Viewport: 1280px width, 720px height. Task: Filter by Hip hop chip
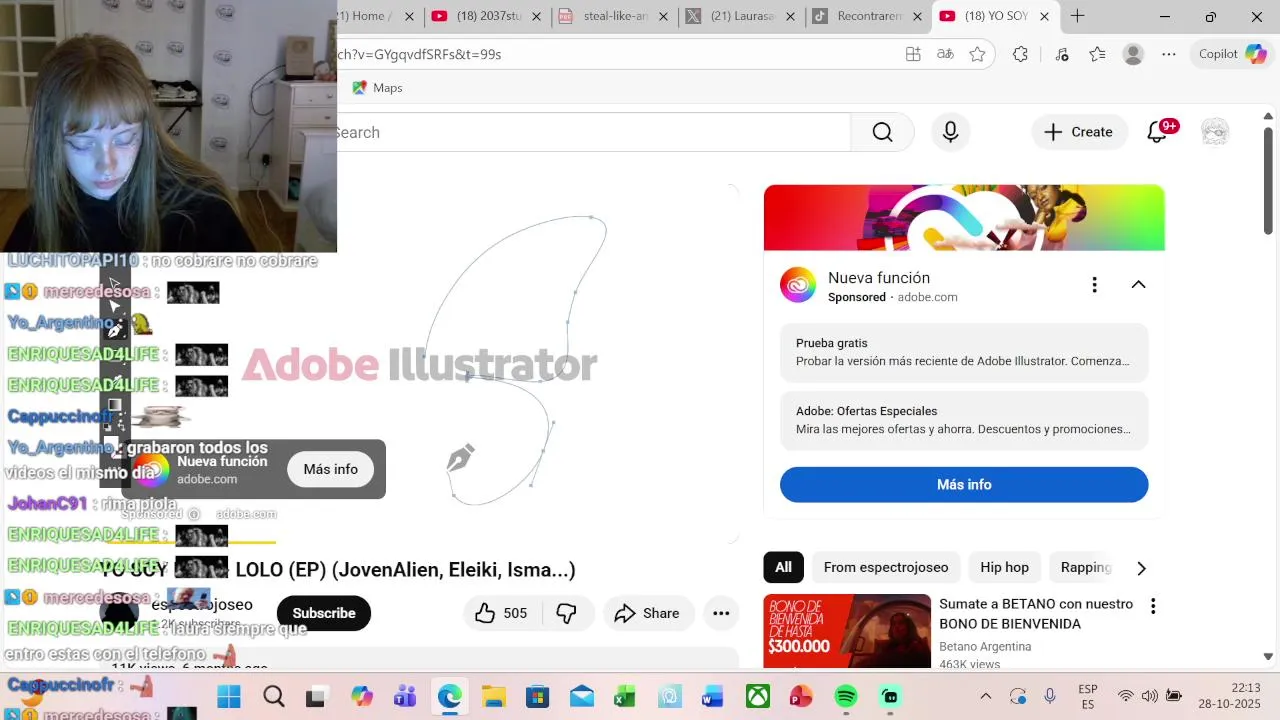click(1004, 567)
